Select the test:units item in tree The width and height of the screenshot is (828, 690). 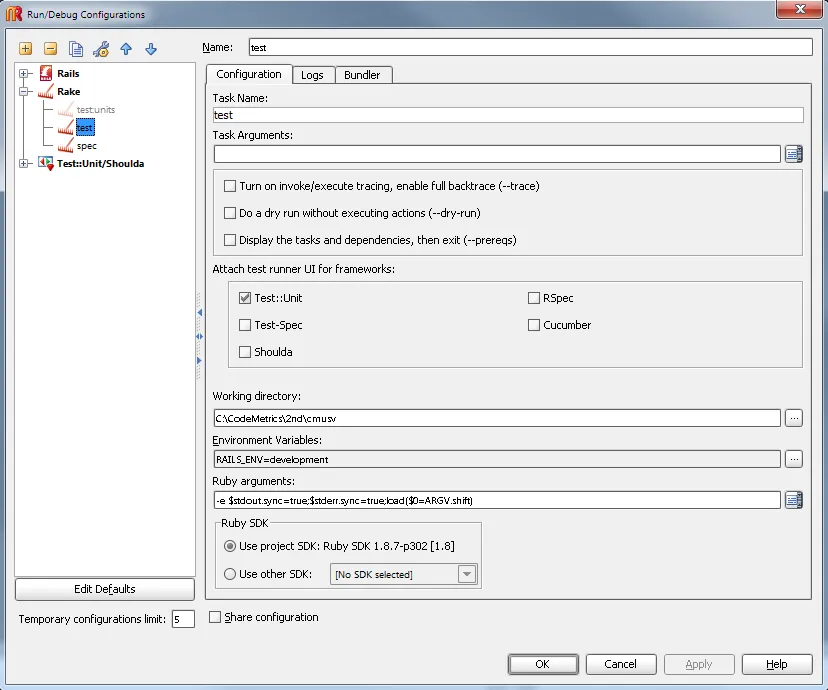coord(96,109)
